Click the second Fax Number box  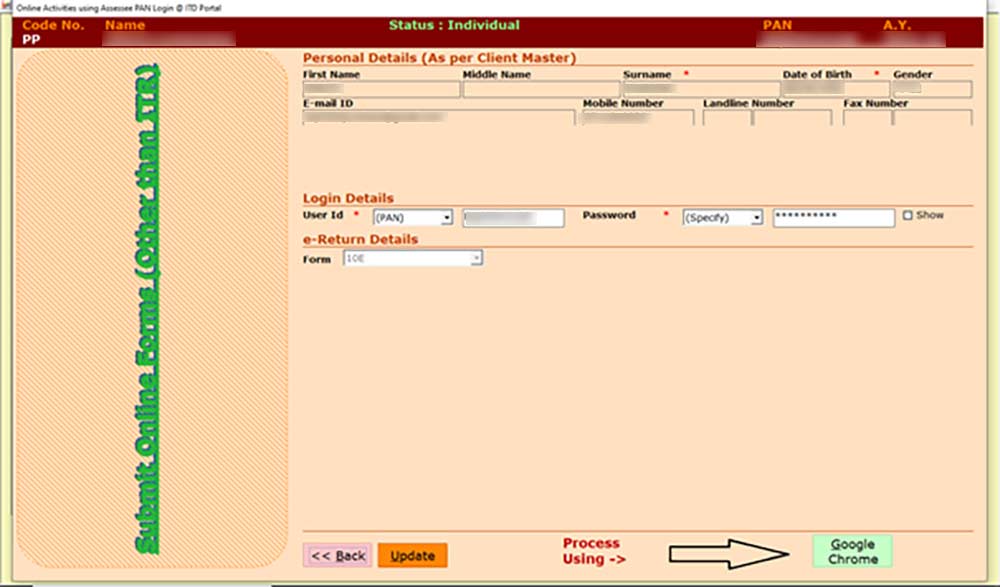[932, 118]
